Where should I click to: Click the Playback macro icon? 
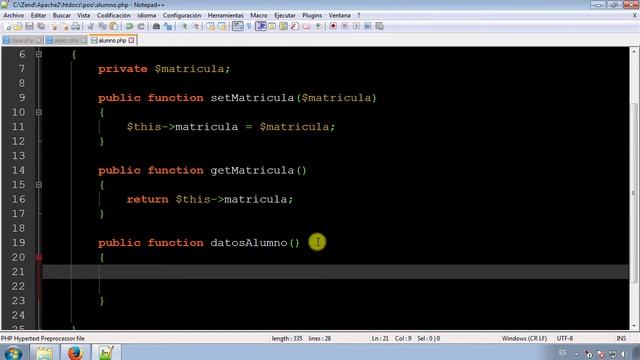click(356, 27)
